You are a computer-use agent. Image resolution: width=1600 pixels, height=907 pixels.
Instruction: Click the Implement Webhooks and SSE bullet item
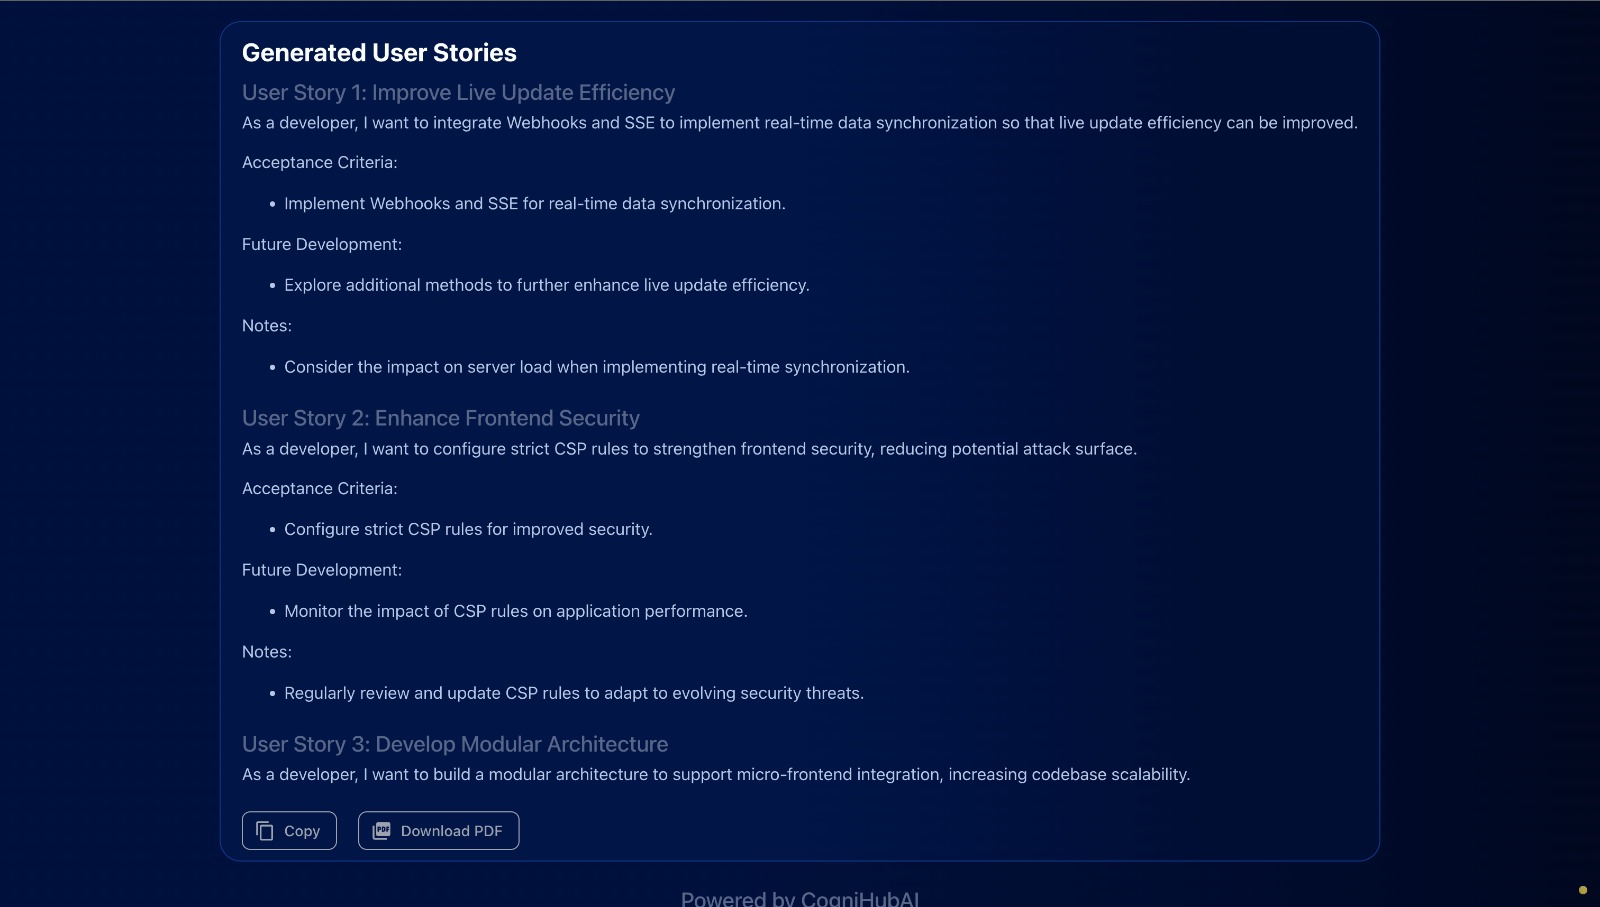click(534, 204)
